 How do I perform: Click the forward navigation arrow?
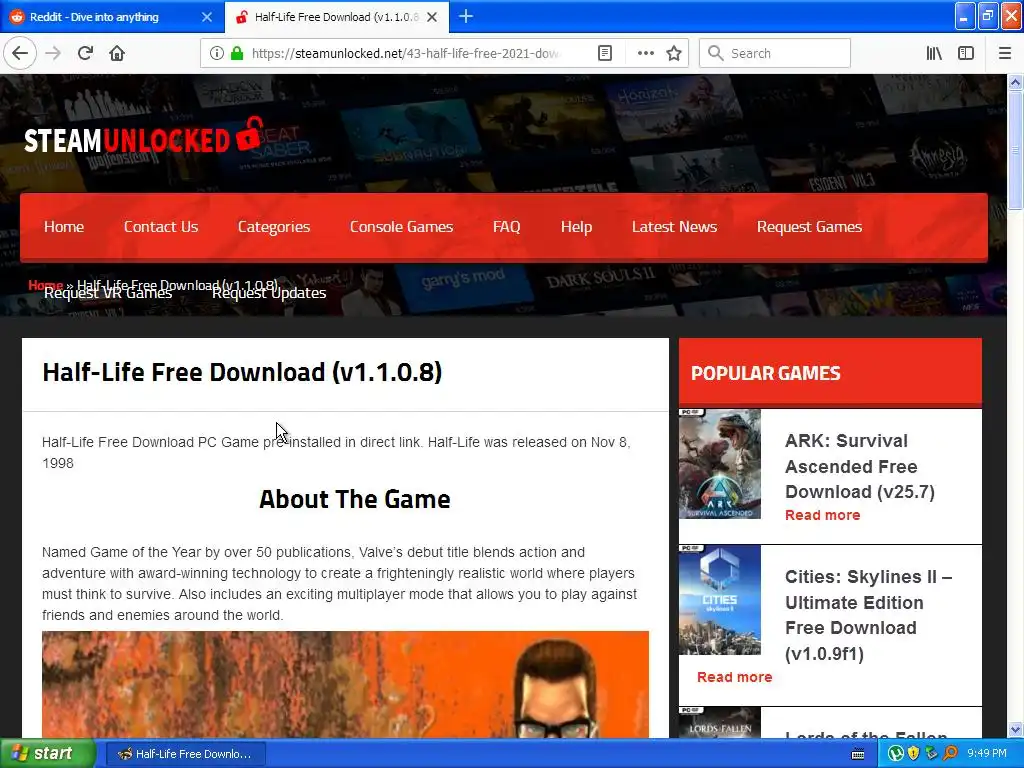[53, 53]
